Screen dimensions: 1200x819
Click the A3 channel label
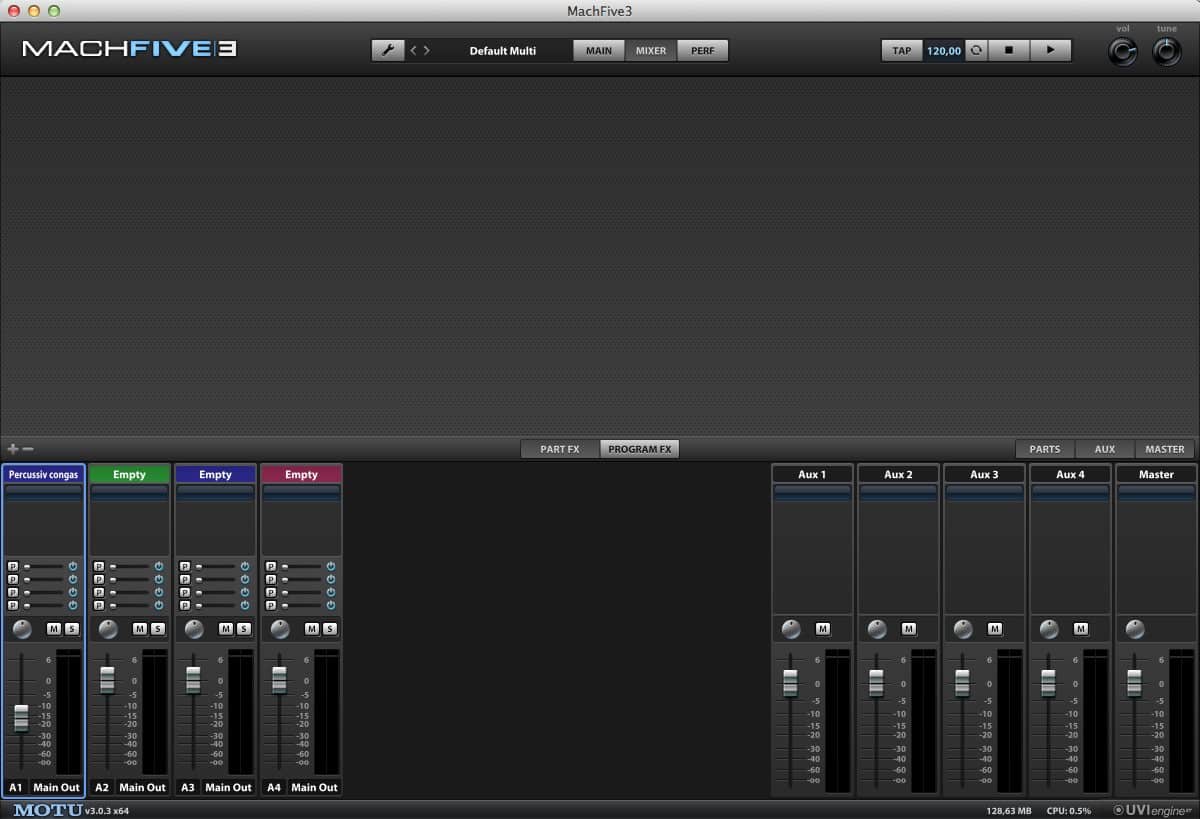[x=188, y=787]
